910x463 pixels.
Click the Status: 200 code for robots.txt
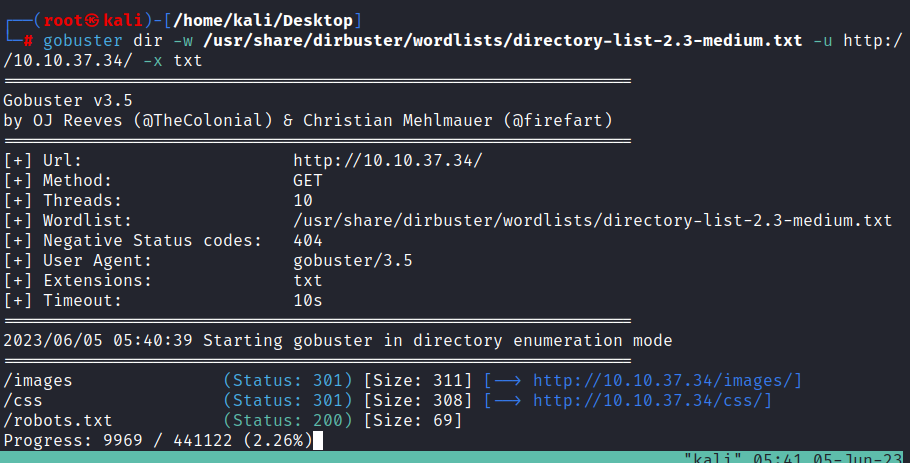288,421
